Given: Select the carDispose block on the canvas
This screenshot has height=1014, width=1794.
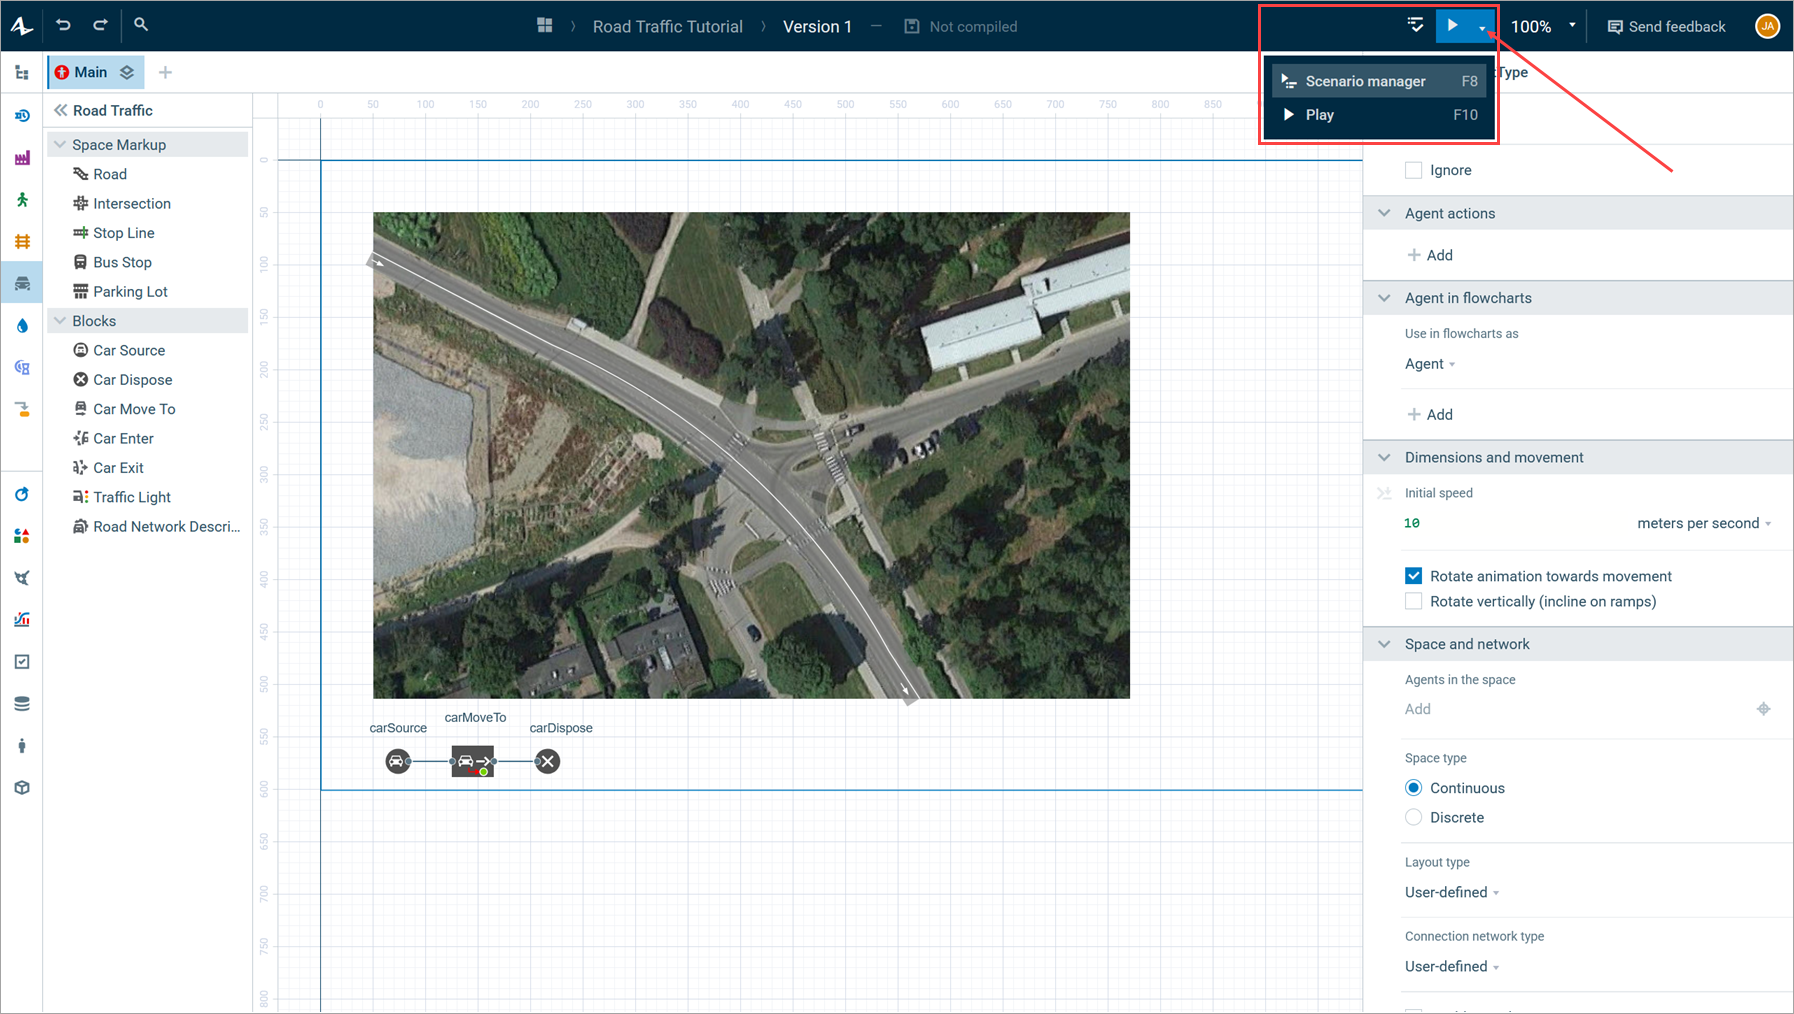Looking at the screenshot, I should (x=547, y=762).
